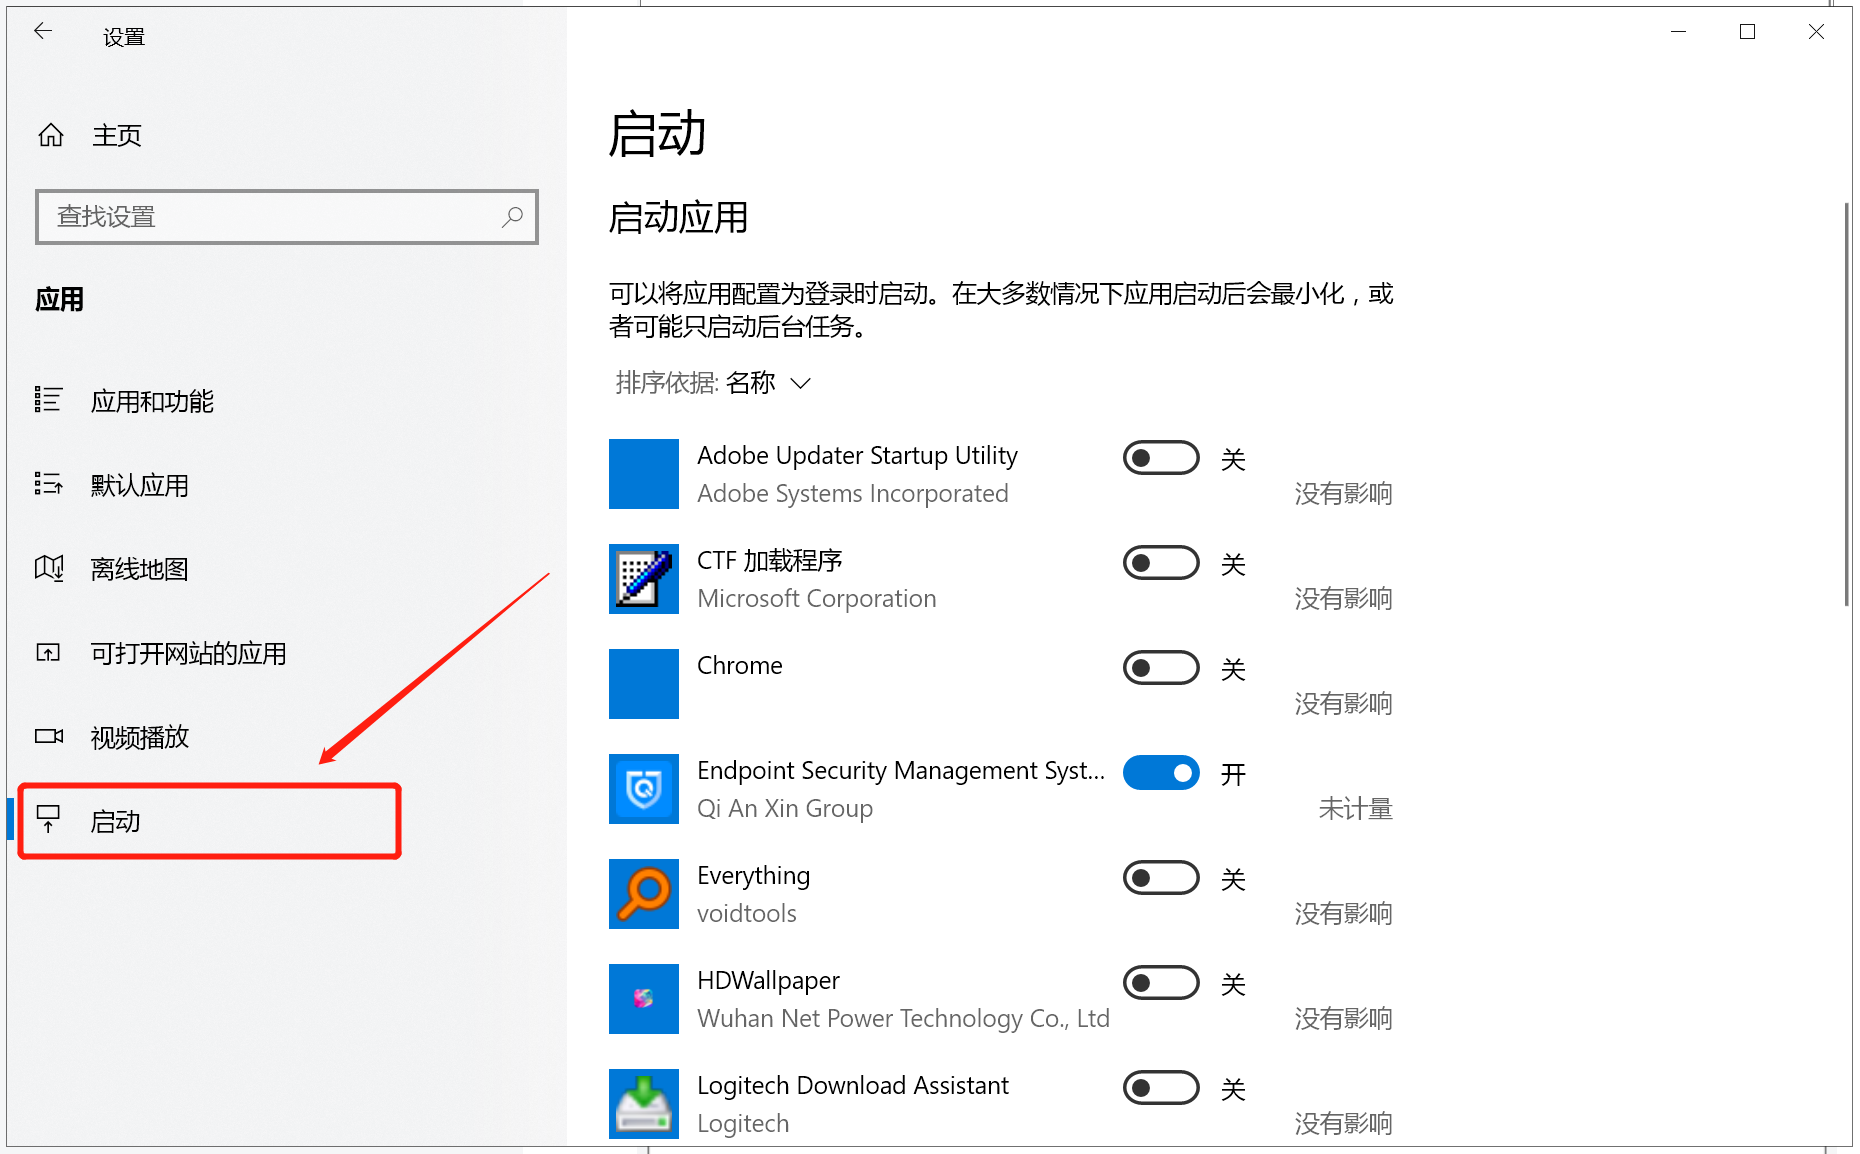
Task: Click the Everything magnifier app icon
Action: pos(644,894)
